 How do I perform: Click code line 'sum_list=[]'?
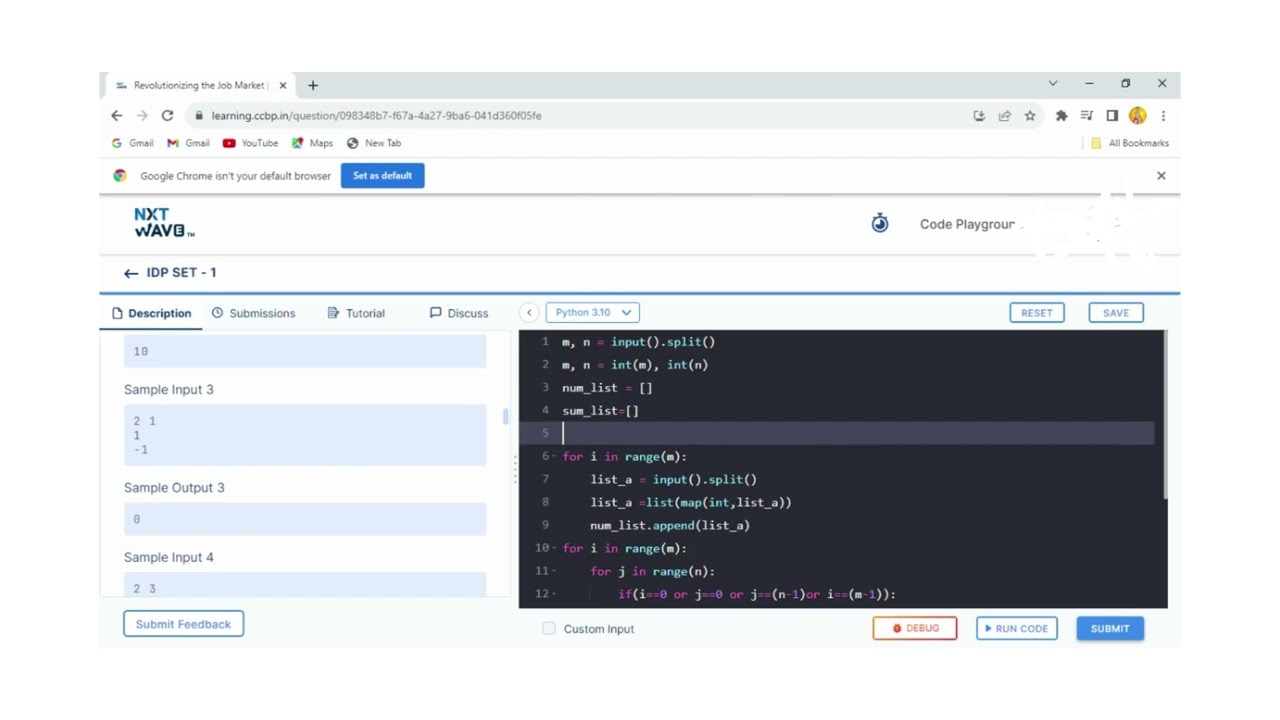pos(600,411)
